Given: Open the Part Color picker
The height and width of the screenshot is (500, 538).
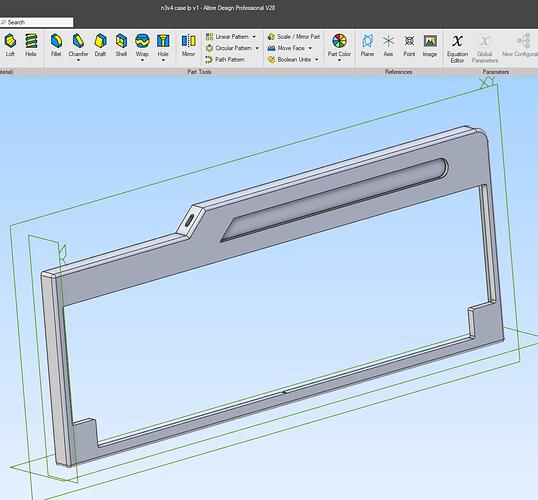Looking at the screenshot, I should 339,45.
